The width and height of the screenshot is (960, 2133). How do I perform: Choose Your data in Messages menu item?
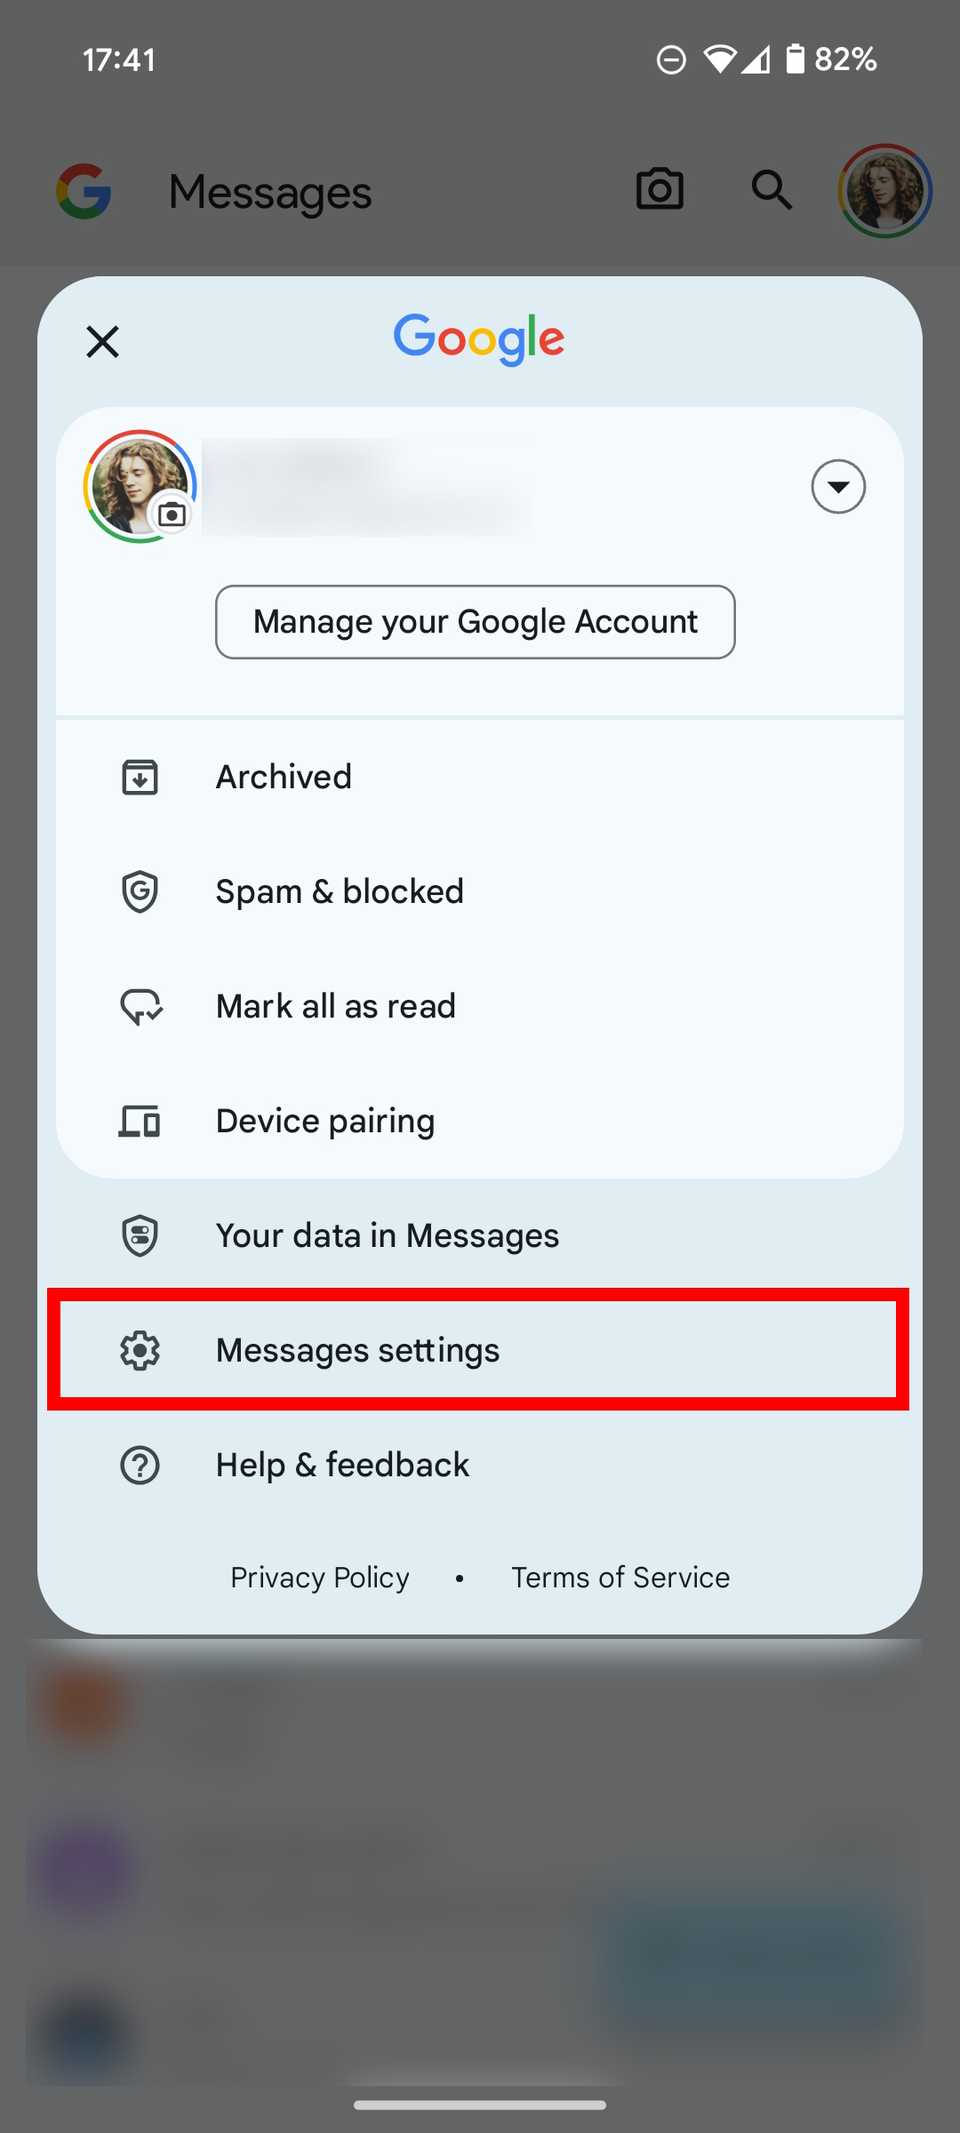click(x=387, y=1235)
